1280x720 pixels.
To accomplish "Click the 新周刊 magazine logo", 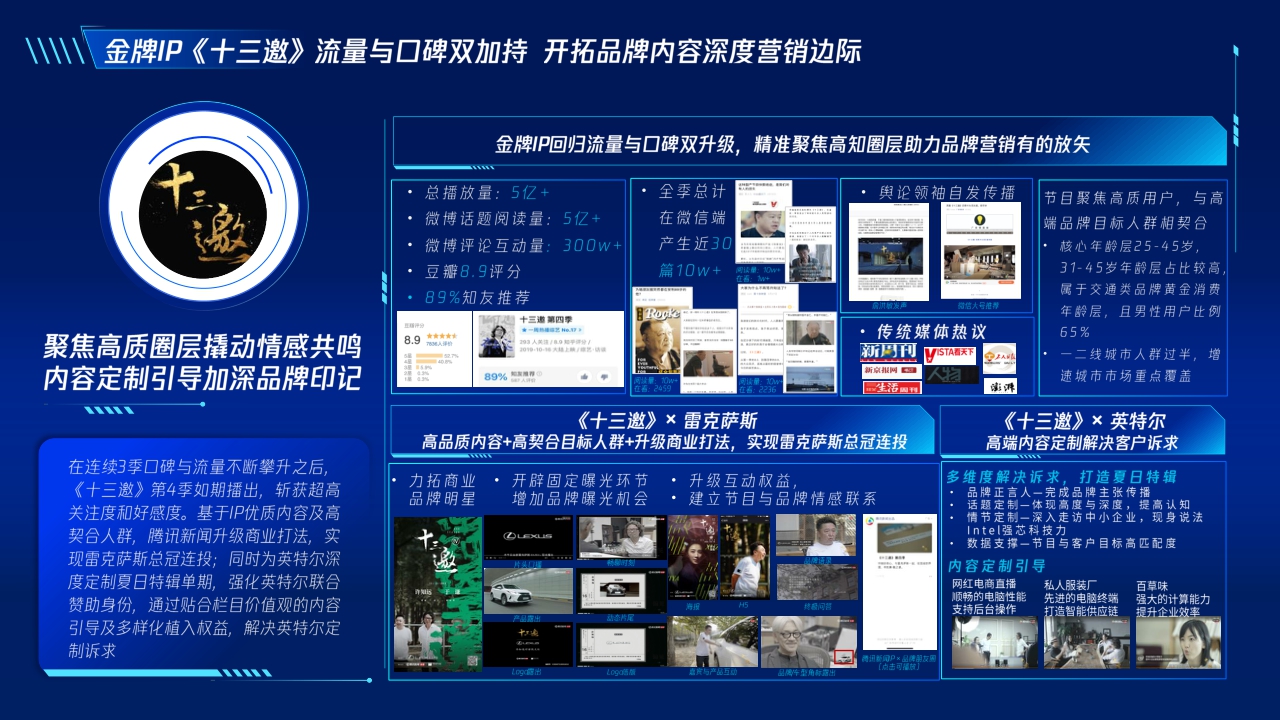I will coord(888,352).
